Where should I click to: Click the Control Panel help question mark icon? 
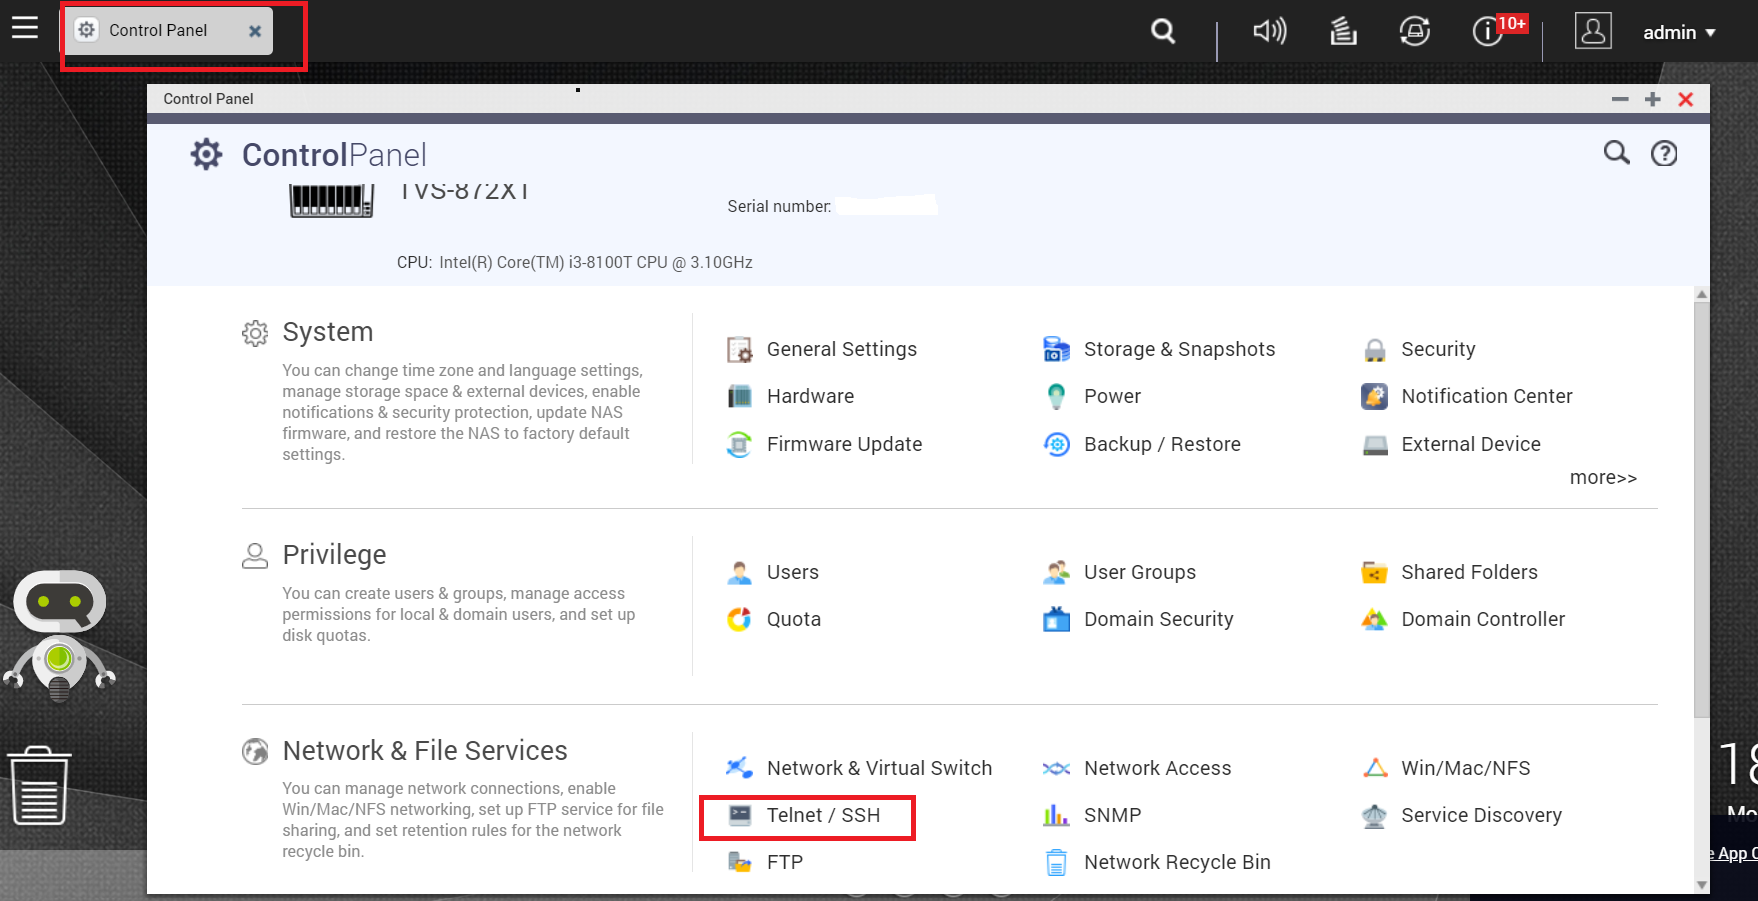pyautogui.click(x=1664, y=153)
